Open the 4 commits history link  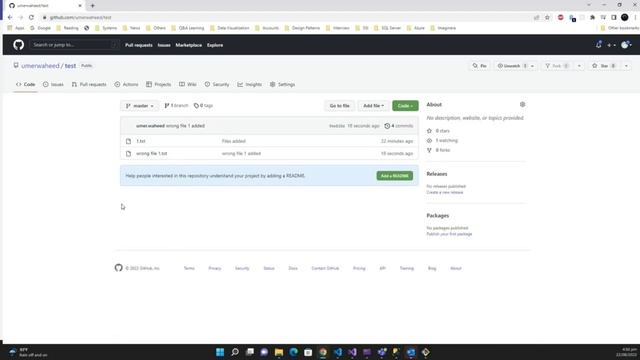[x=399, y=126]
